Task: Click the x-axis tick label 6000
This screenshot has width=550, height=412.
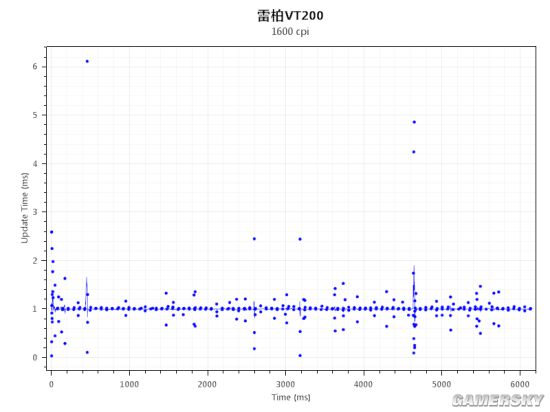Action: (519, 384)
